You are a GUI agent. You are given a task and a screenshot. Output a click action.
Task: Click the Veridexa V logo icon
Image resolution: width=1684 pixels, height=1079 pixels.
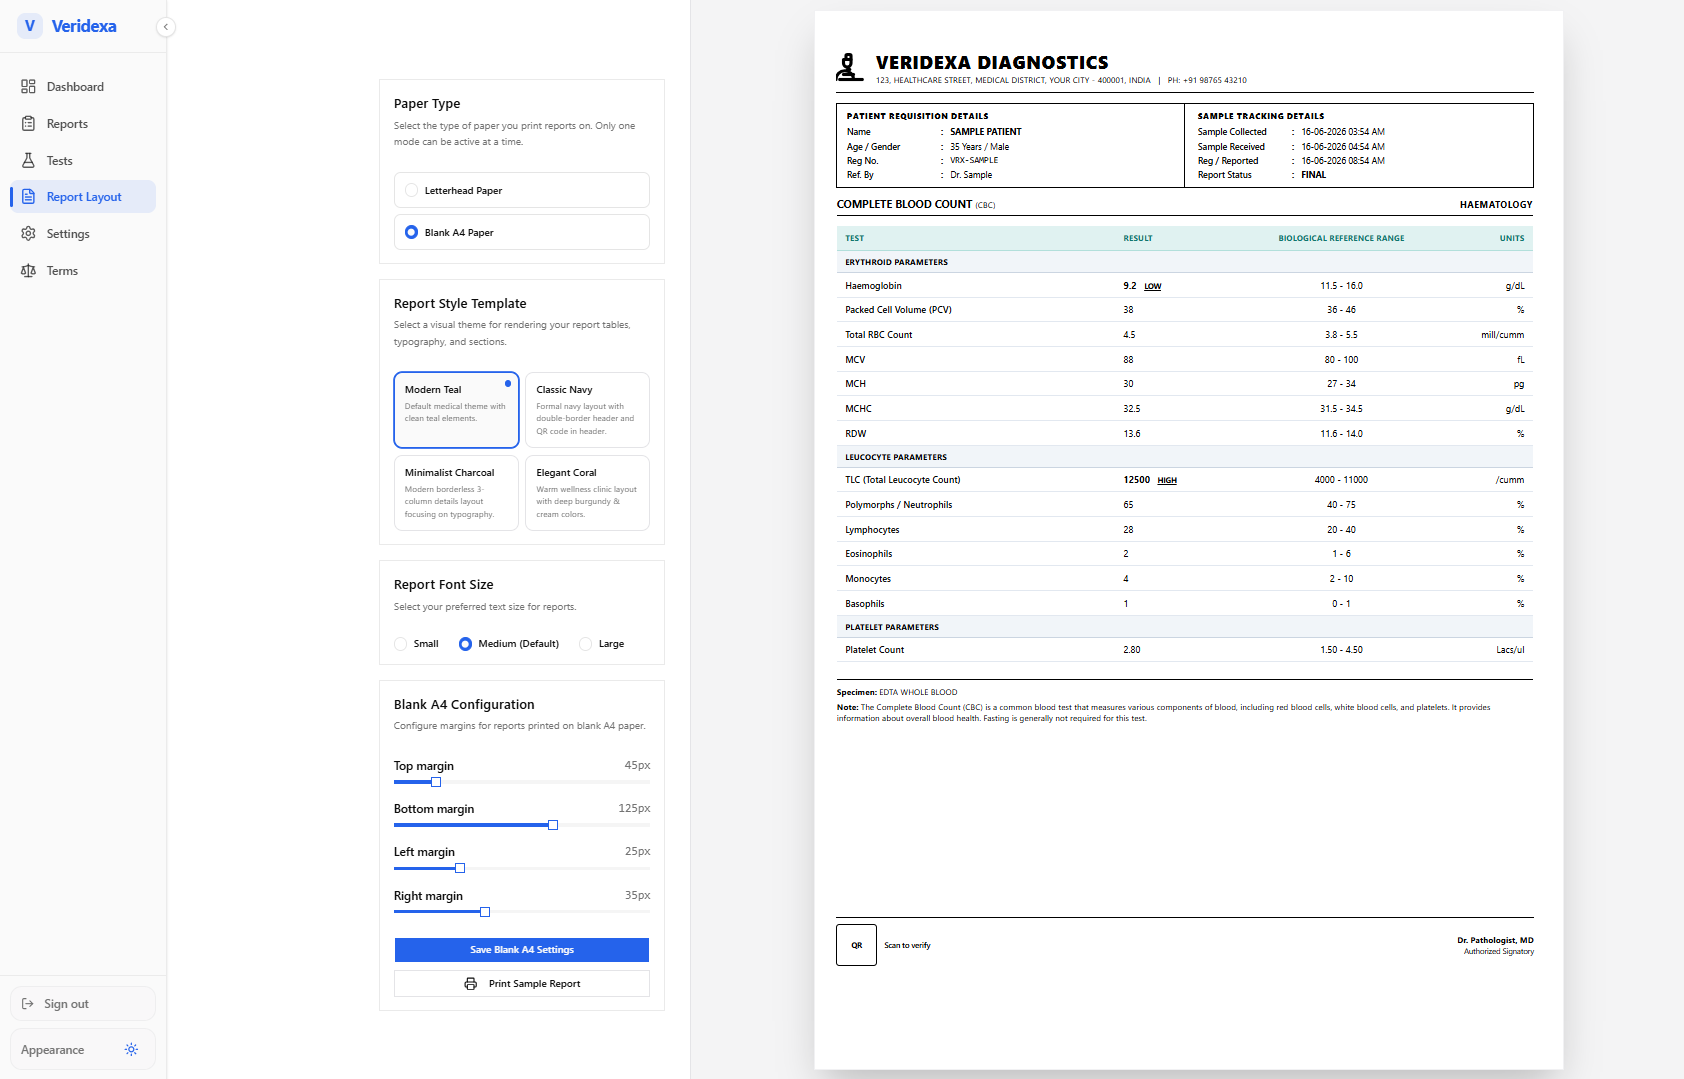click(30, 26)
